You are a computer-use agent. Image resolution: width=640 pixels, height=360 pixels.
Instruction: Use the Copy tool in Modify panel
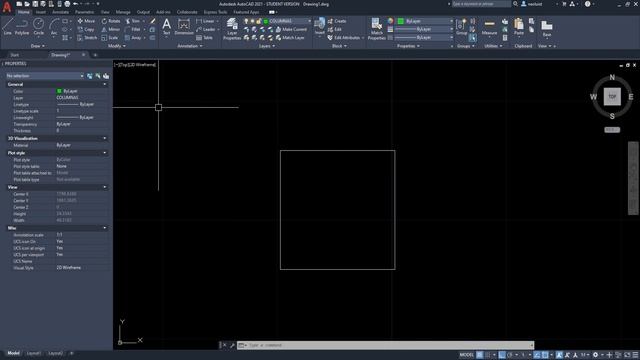(86, 29)
